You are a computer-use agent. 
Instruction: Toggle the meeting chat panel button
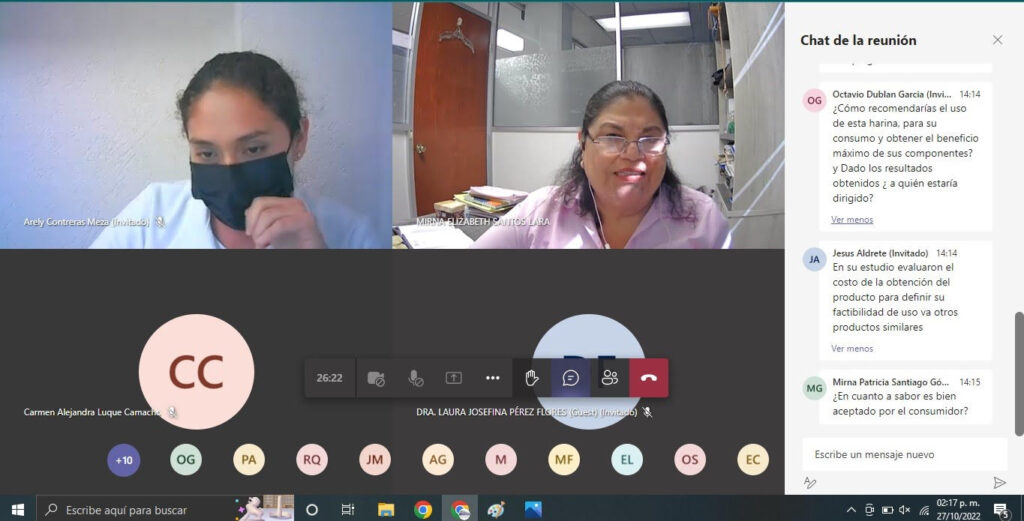(571, 378)
